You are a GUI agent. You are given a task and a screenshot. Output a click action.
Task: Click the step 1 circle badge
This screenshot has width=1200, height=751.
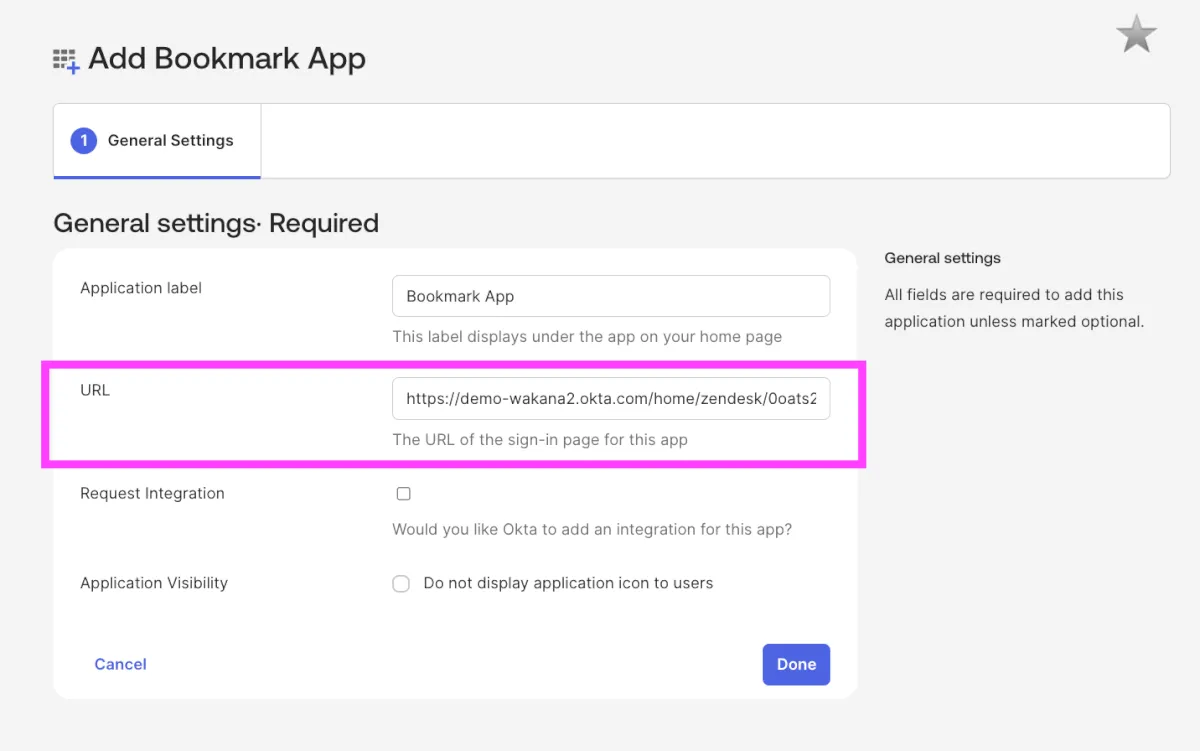(x=83, y=141)
